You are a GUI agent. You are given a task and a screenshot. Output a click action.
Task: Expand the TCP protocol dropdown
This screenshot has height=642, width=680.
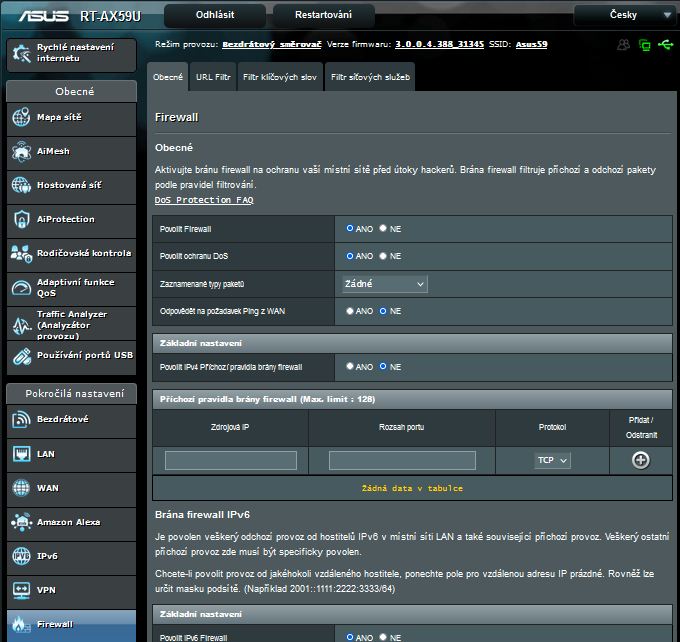pyautogui.click(x=552, y=460)
